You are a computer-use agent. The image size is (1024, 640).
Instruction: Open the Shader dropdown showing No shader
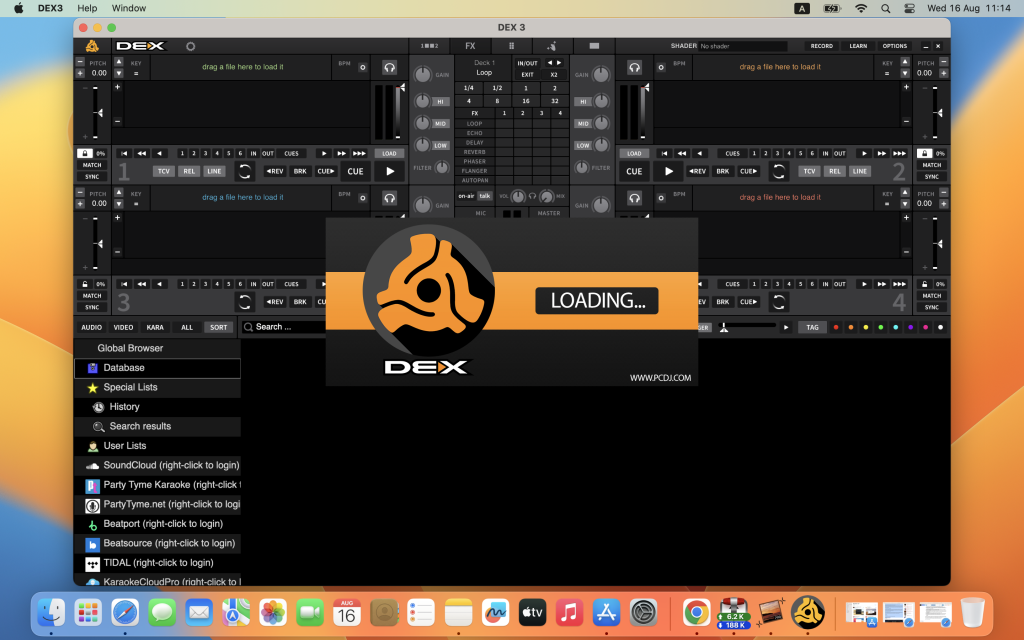coord(743,46)
